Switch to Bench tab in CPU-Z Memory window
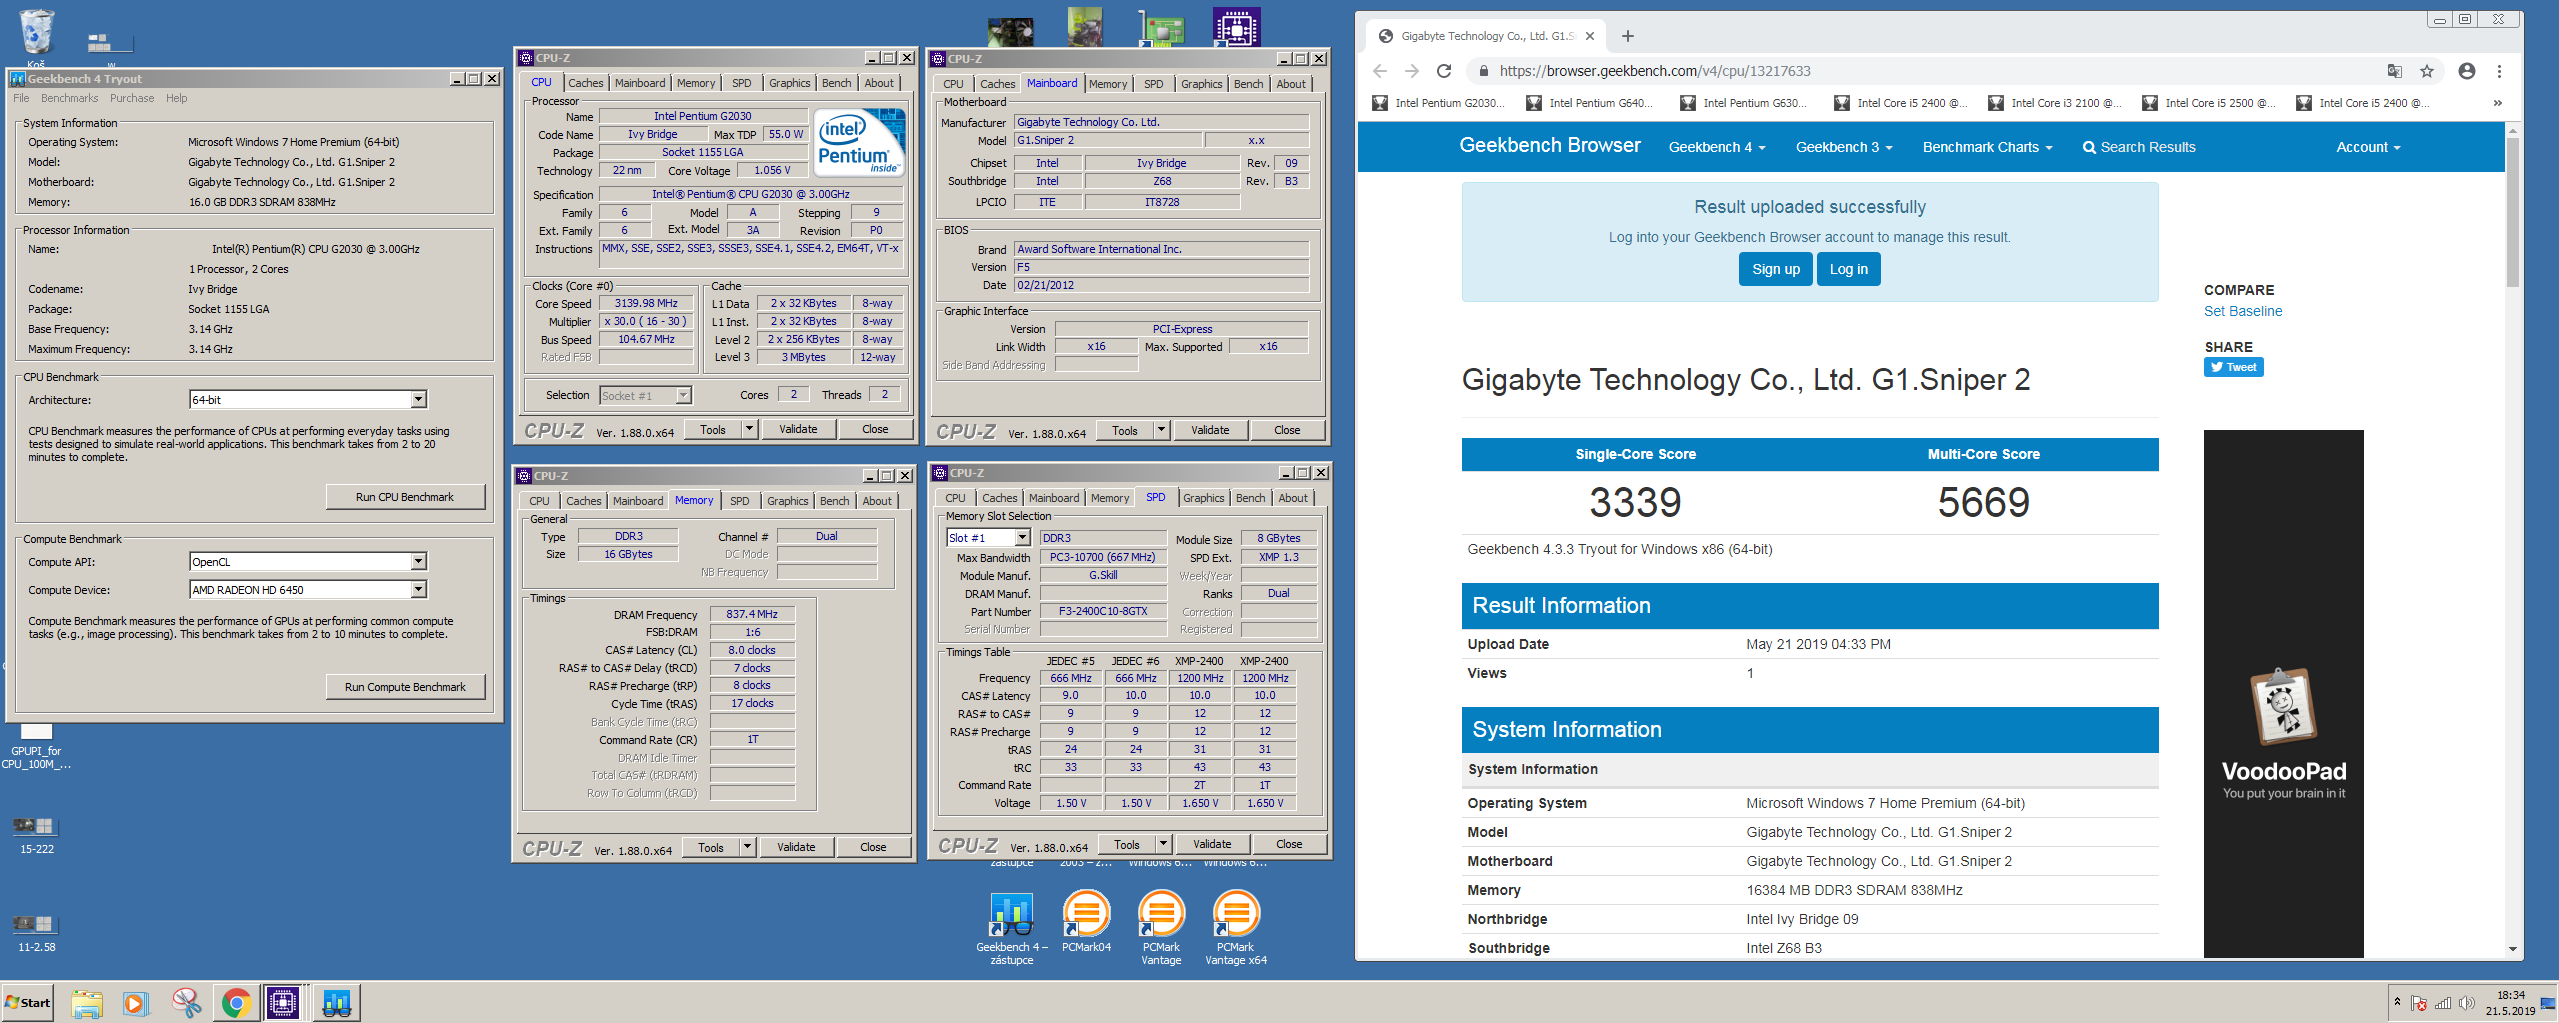The height and width of the screenshot is (1023, 2559). (835, 501)
